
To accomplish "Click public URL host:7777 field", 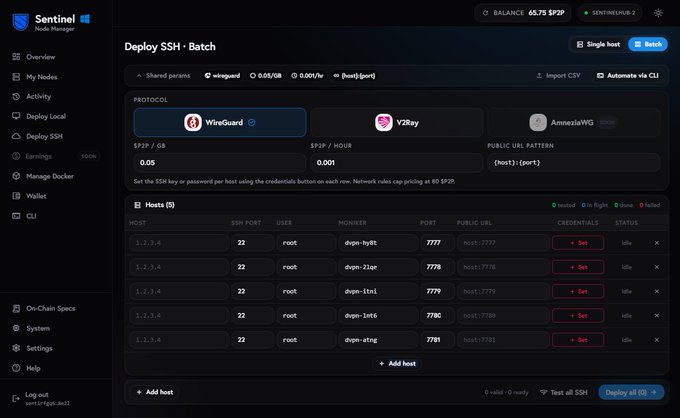I will point(503,243).
